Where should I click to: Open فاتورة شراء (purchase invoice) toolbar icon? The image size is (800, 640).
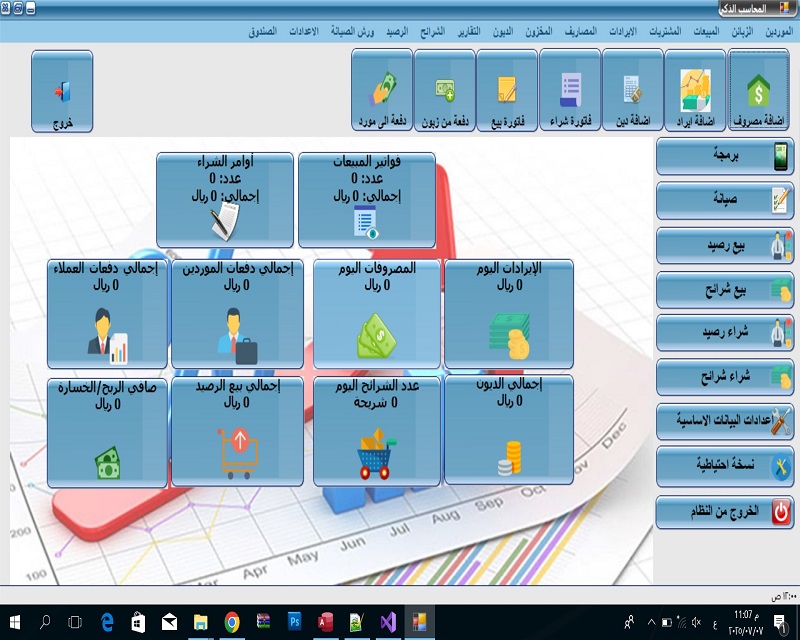pyautogui.click(x=569, y=92)
